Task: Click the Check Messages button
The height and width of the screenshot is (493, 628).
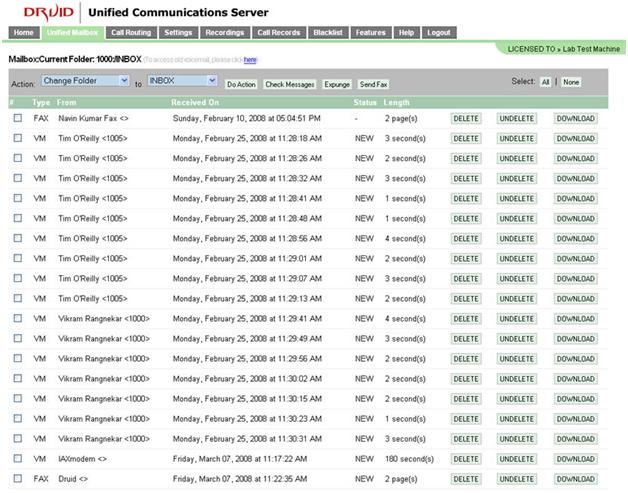Action: pos(290,85)
